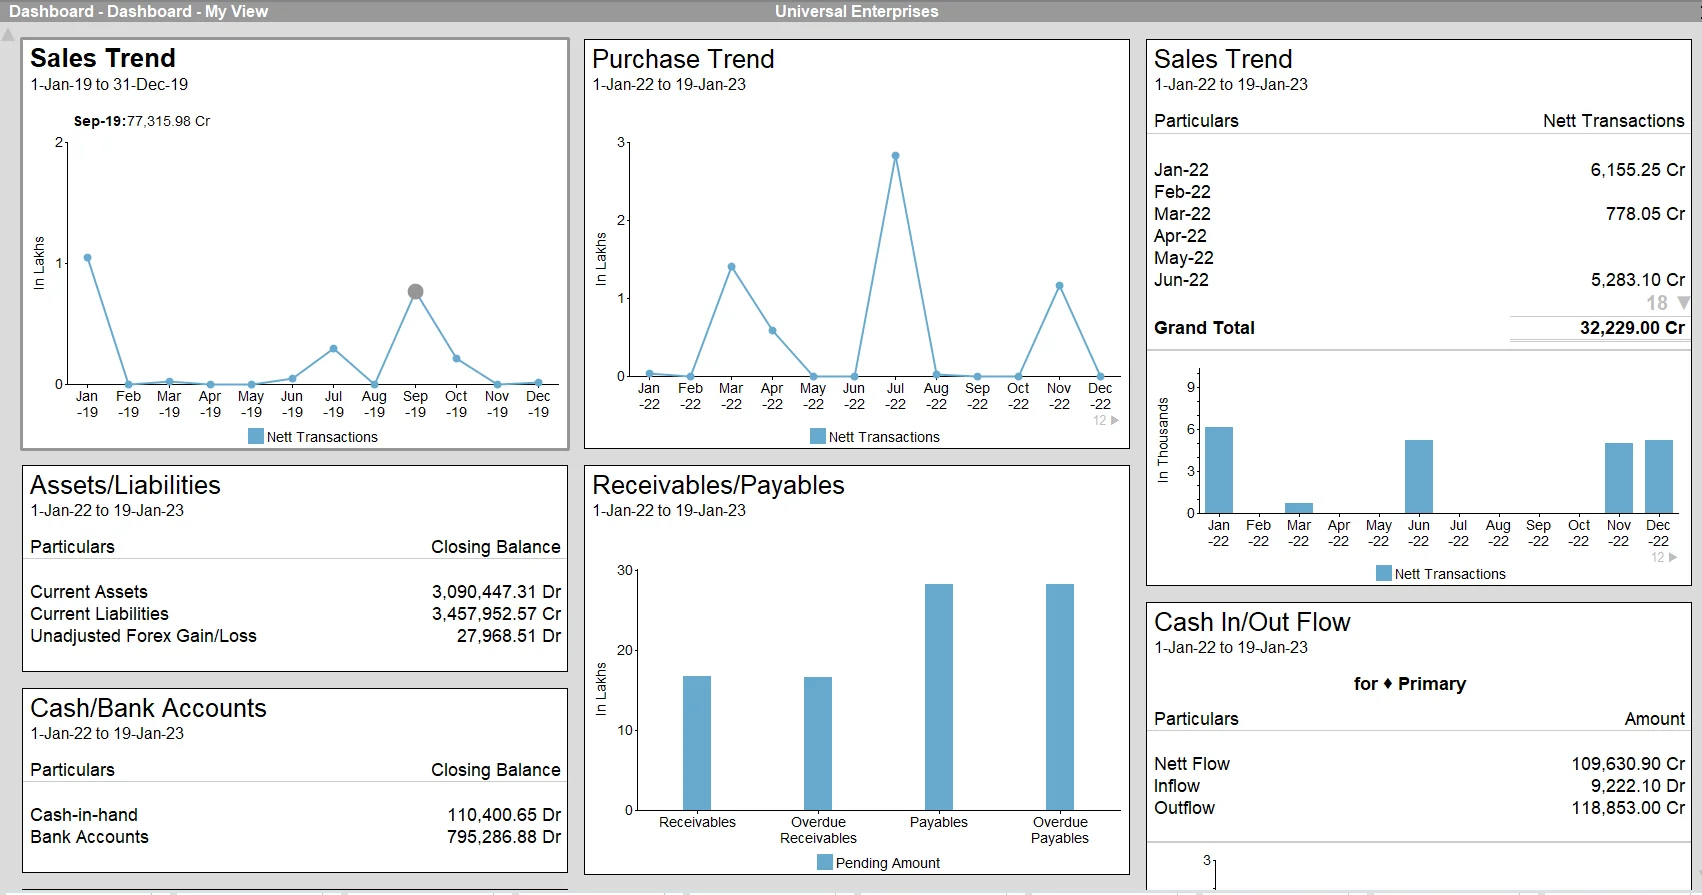Select the Jun-22 row in Sales Trend table
The height and width of the screenshot is (895, 1702).
coord(1419,280)
